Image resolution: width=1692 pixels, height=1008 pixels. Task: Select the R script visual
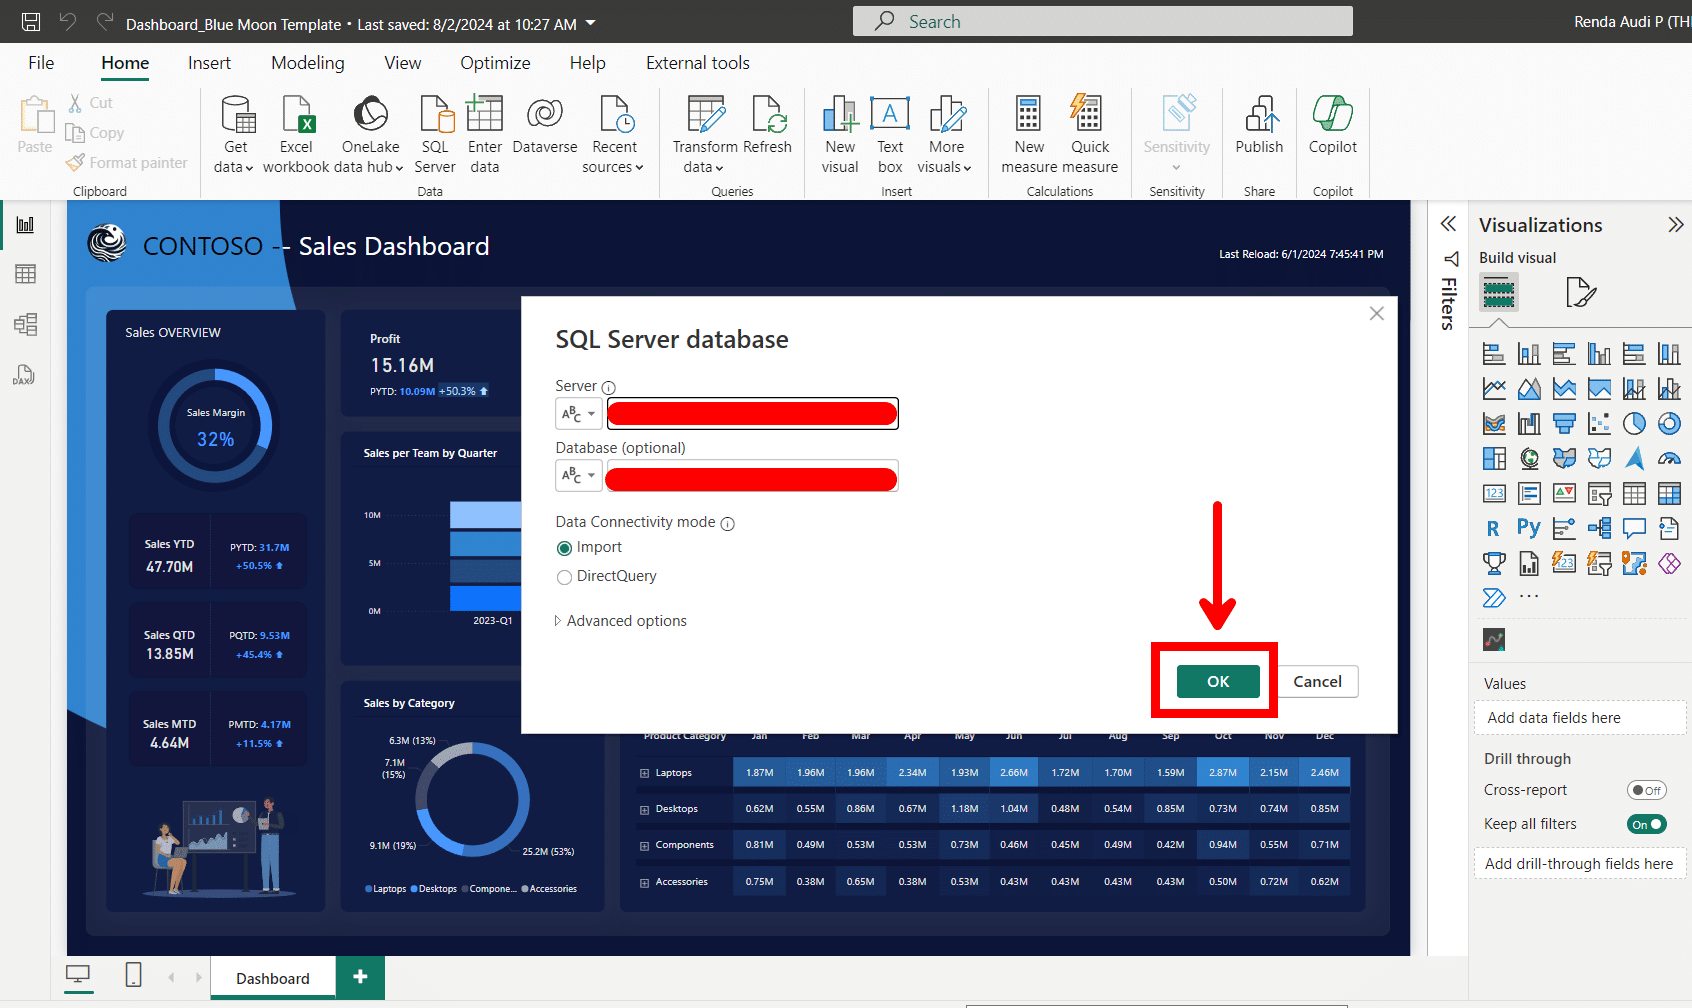tap(1494, 528)
